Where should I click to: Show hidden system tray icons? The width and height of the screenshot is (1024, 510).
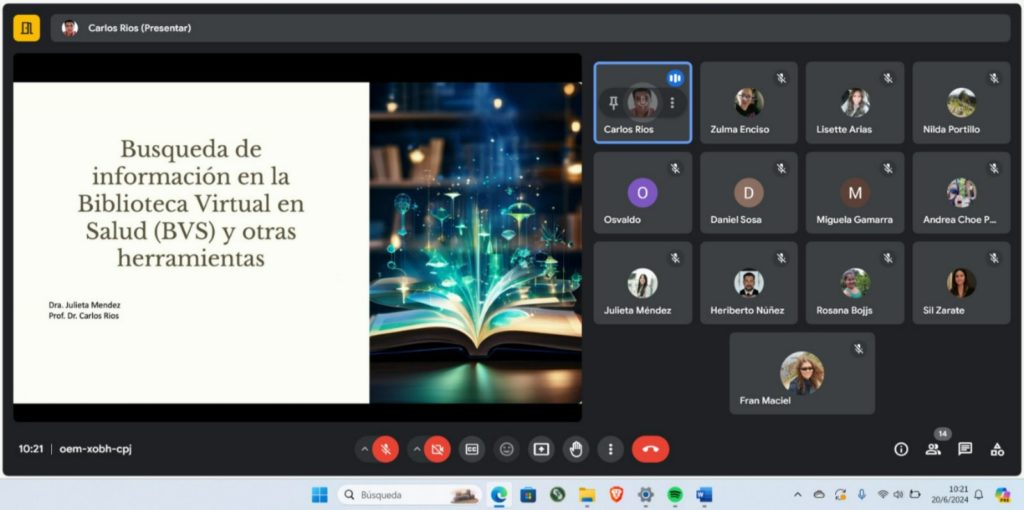(x=797, y=494)
